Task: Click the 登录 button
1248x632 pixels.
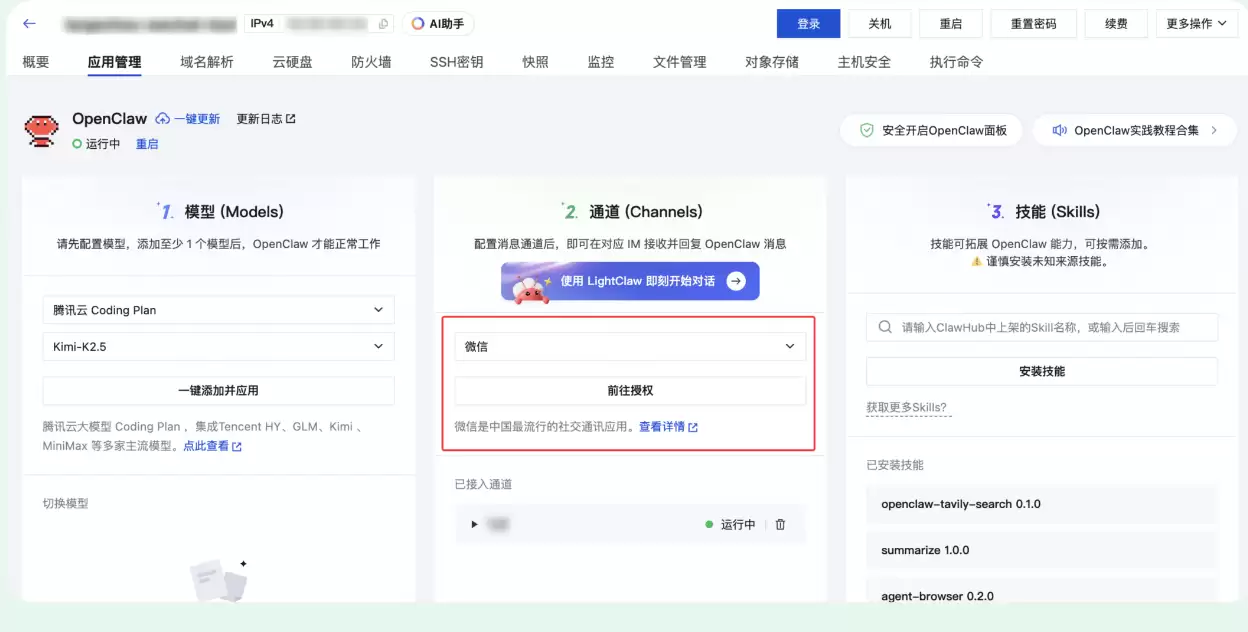Action: pos(808,24)
